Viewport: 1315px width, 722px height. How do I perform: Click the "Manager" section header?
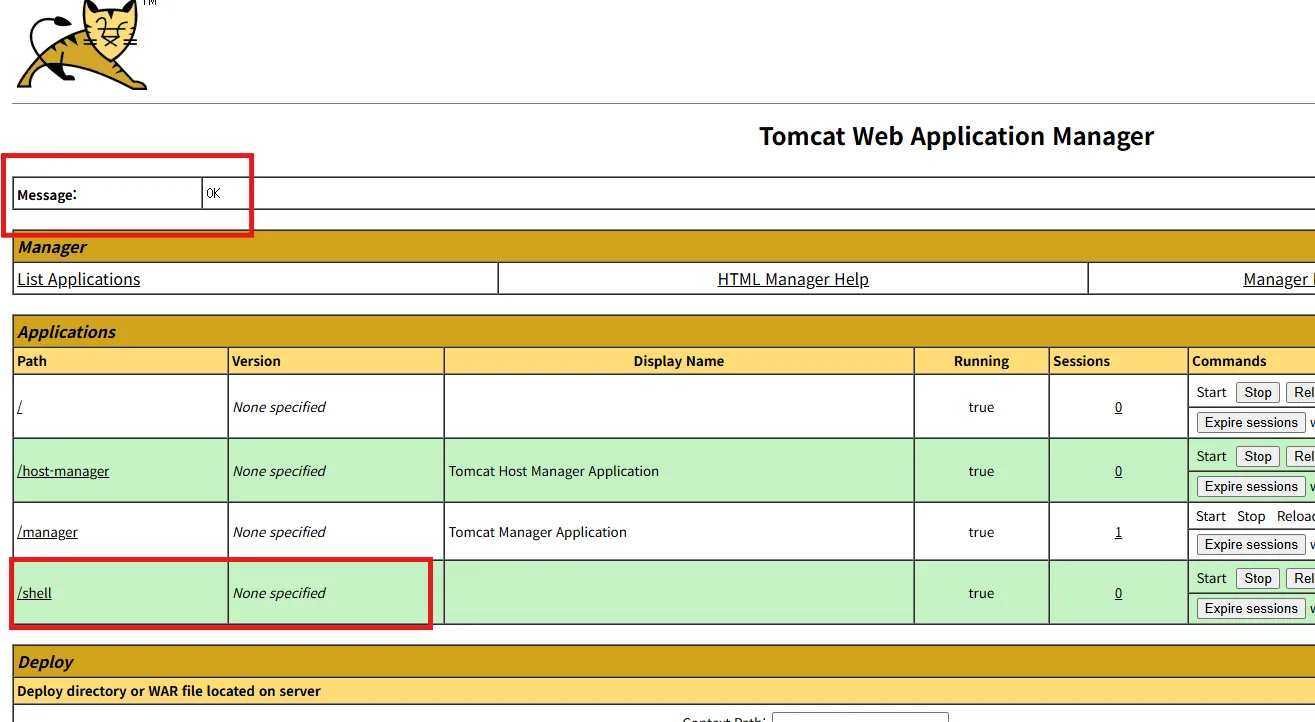click(52, 247)
